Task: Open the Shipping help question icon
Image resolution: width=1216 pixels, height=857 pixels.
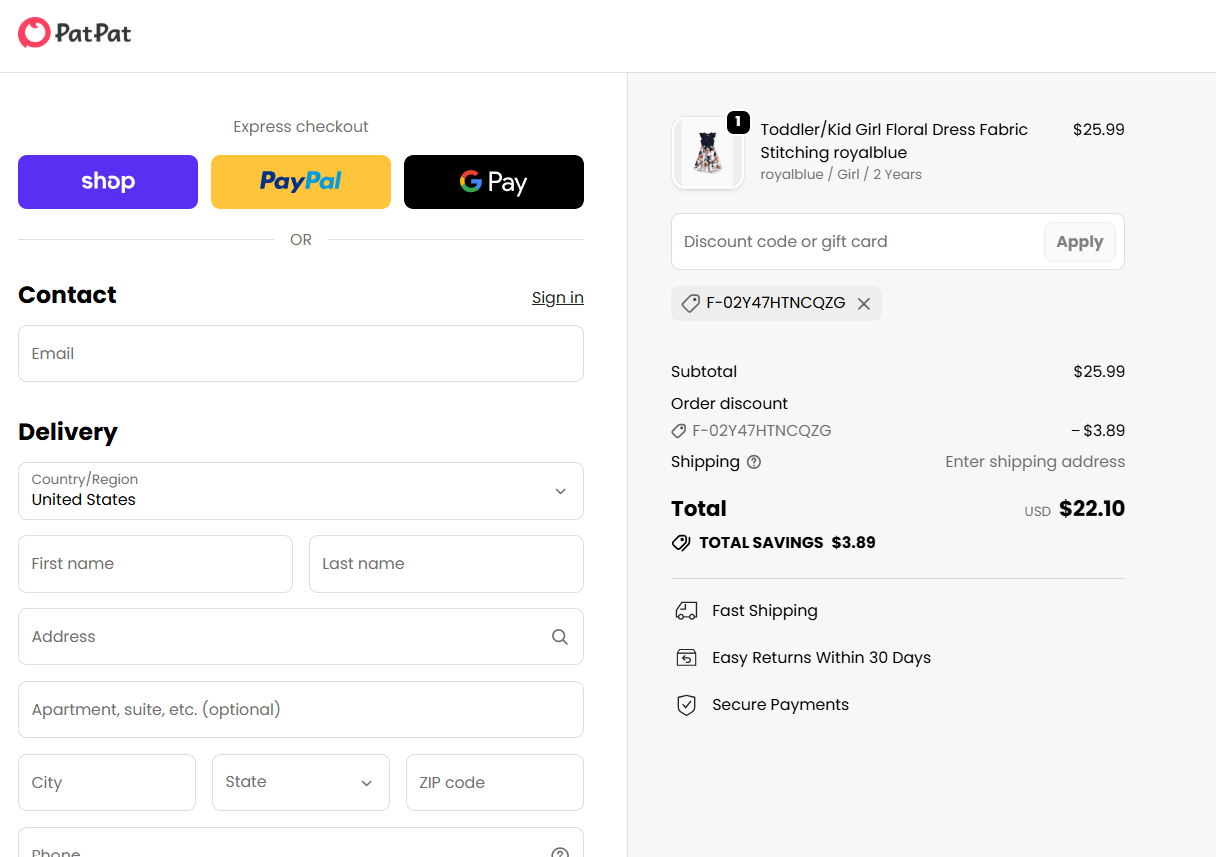Action: [754, 462]
